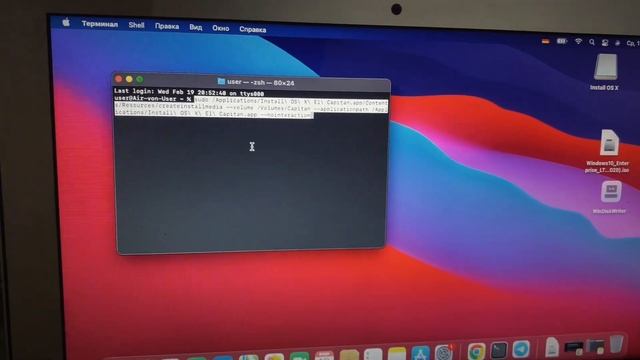Click the 'Last login' line in Terminal
The image size is (640, 360).
click(189, 92)
